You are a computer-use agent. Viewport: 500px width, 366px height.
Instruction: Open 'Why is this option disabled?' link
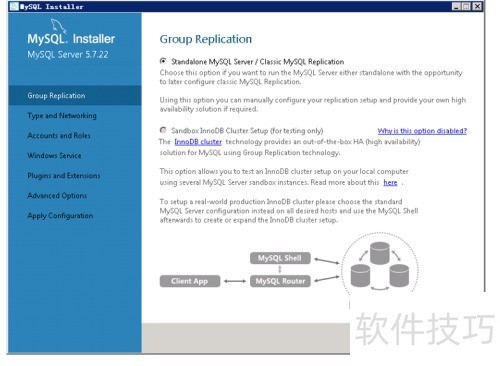[422, 131]
